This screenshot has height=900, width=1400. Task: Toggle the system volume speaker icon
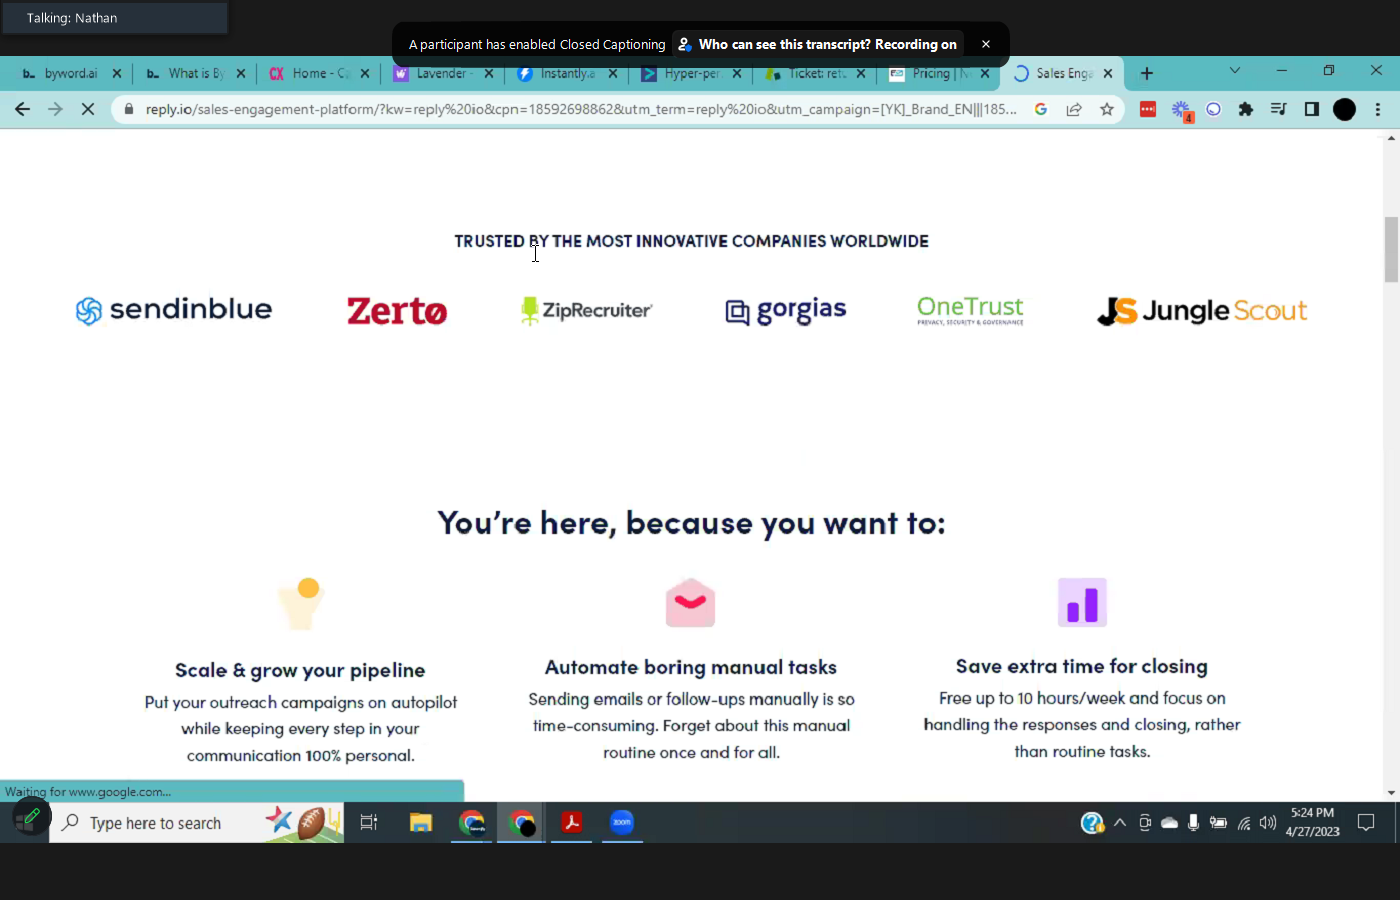pos(1268,823)
